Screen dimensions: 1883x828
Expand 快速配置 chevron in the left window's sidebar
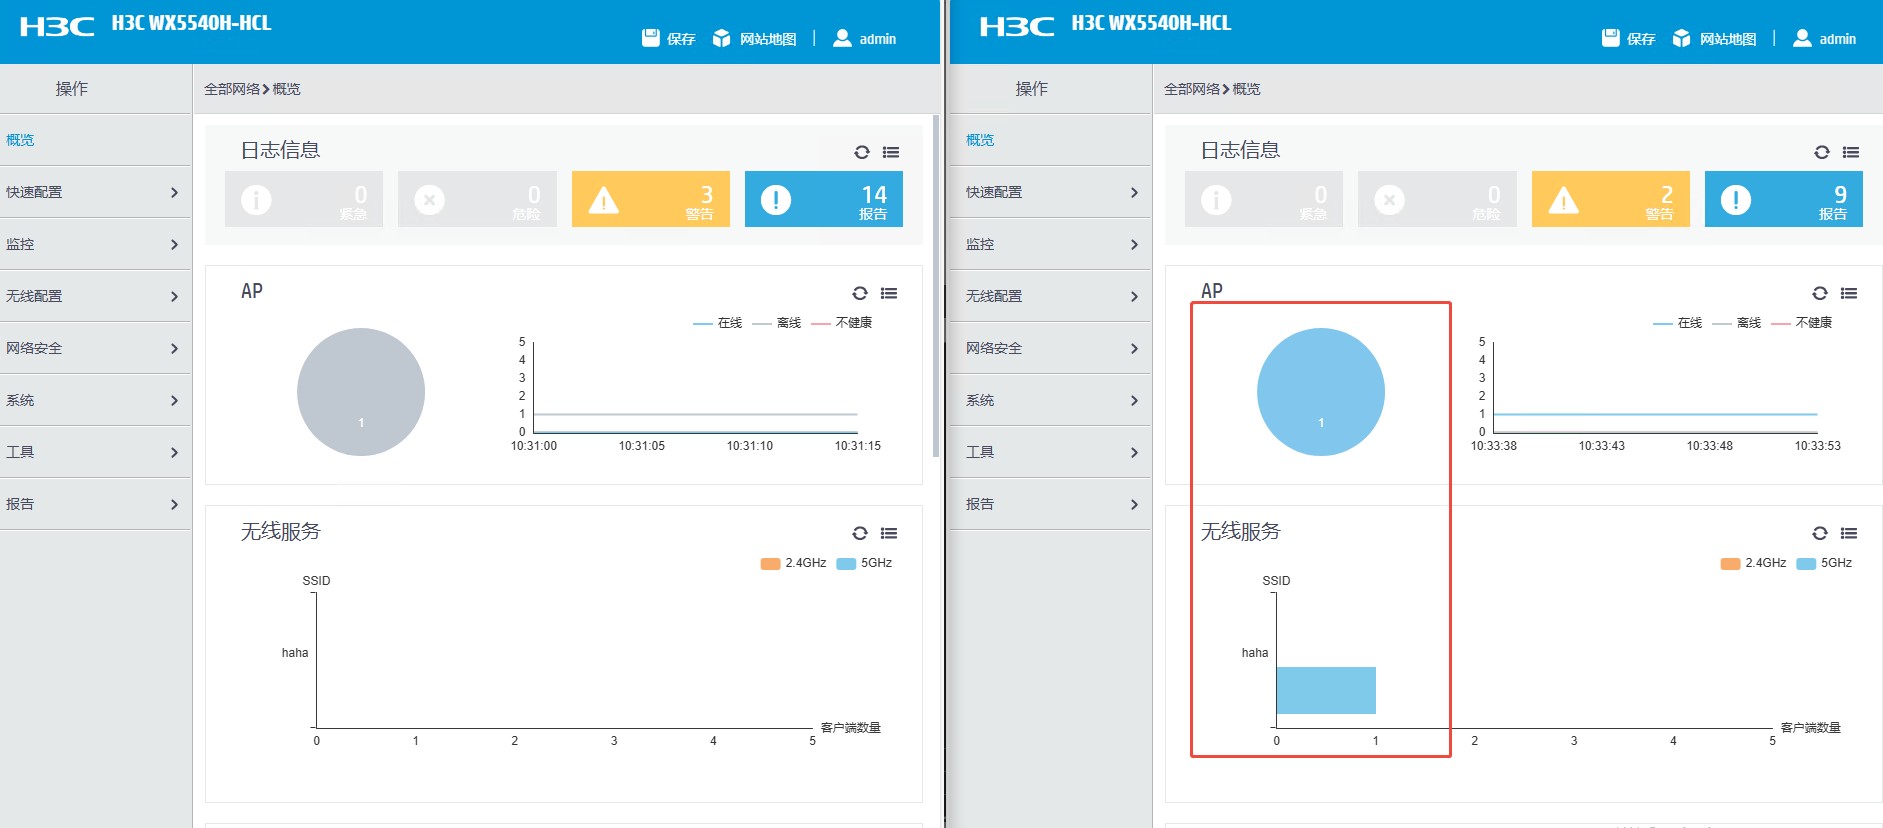(x=174, y=192)
